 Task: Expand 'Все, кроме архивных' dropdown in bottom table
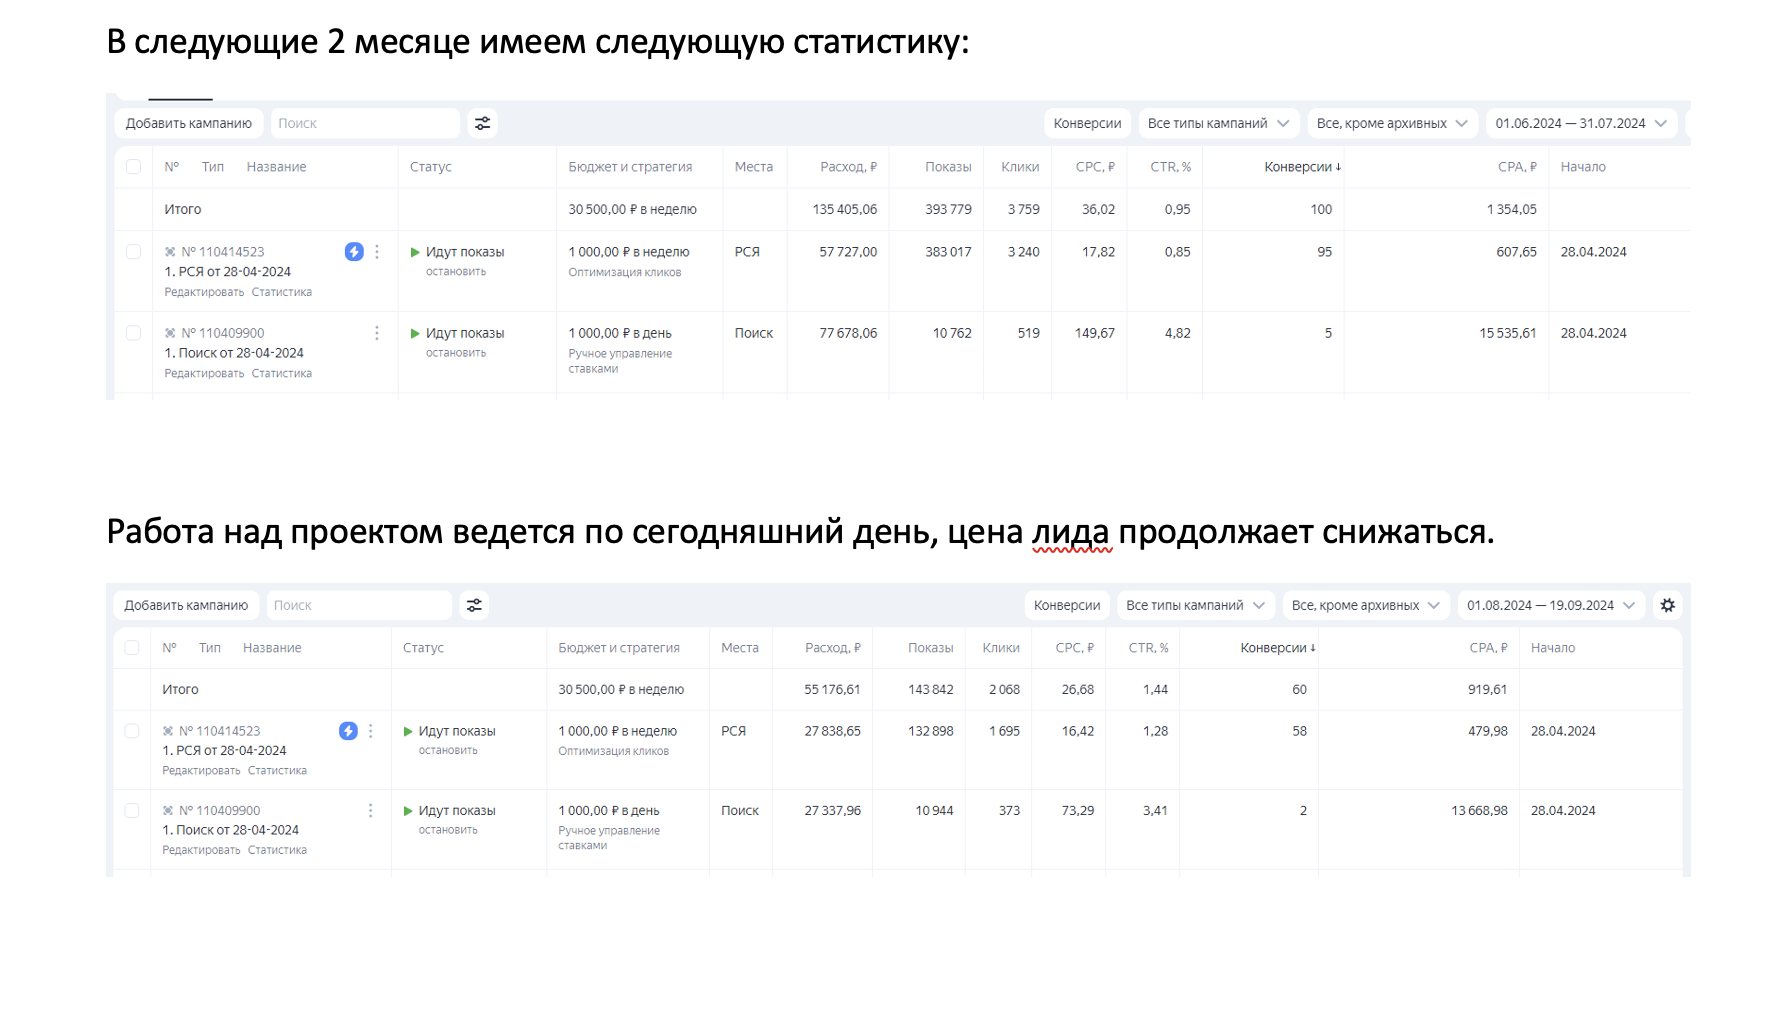coord(1364,605)
